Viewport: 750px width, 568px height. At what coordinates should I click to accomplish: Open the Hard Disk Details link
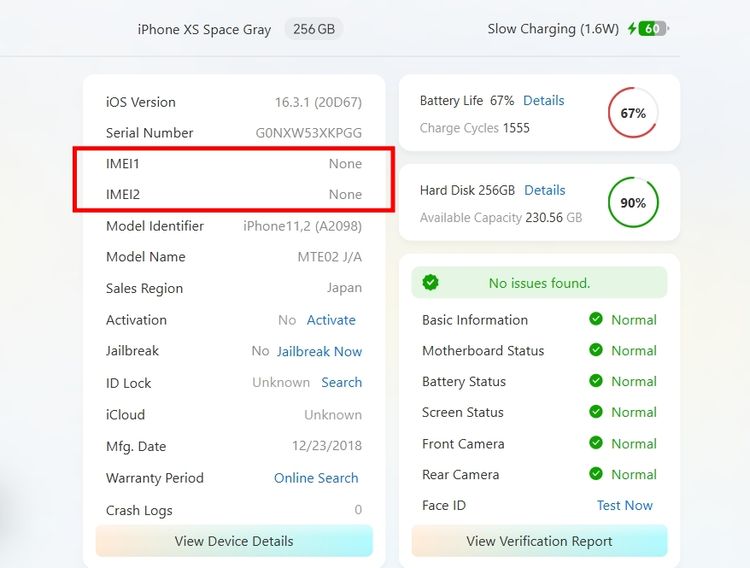[544, 190]
